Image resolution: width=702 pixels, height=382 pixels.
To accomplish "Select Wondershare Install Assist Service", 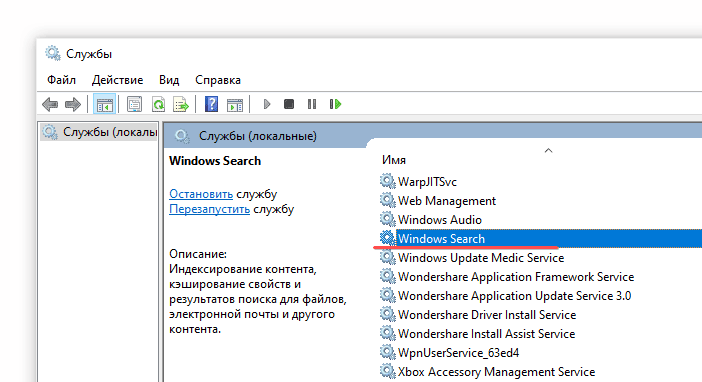I will pyautogui.click(x=486, y=334).
